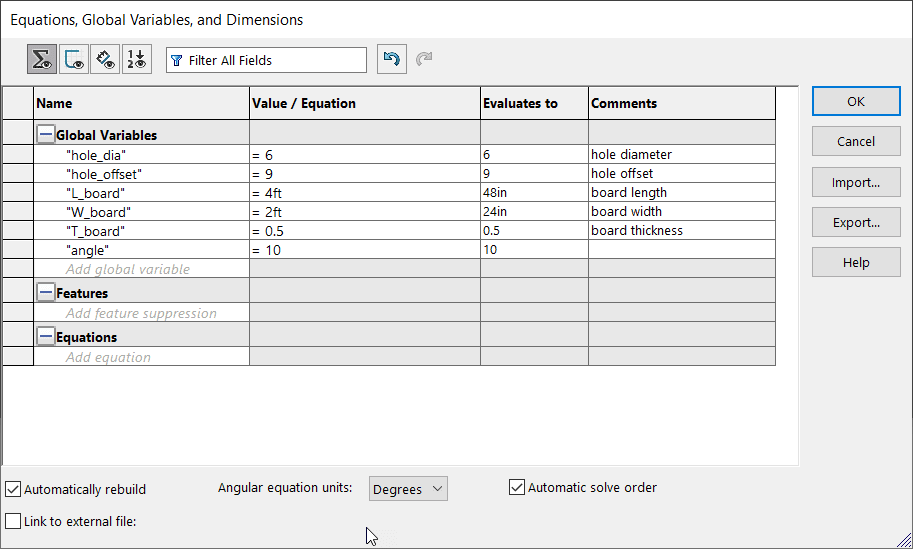Screen dimensions: 913x549
Task: Select the "T_board" variable name
Action: tap(95, 231)
